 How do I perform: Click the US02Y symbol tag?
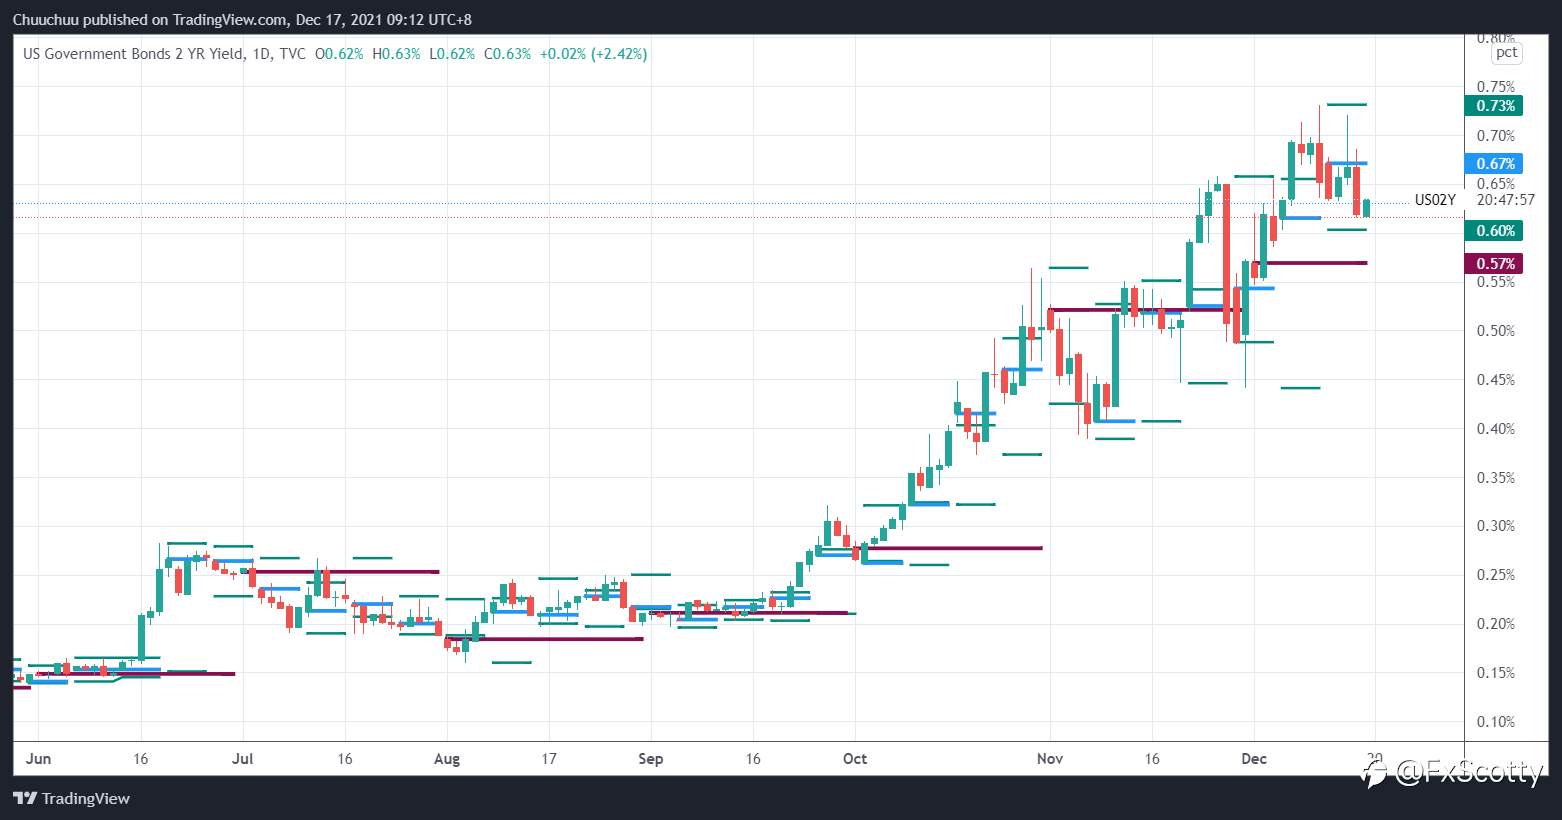point(1435,200)
